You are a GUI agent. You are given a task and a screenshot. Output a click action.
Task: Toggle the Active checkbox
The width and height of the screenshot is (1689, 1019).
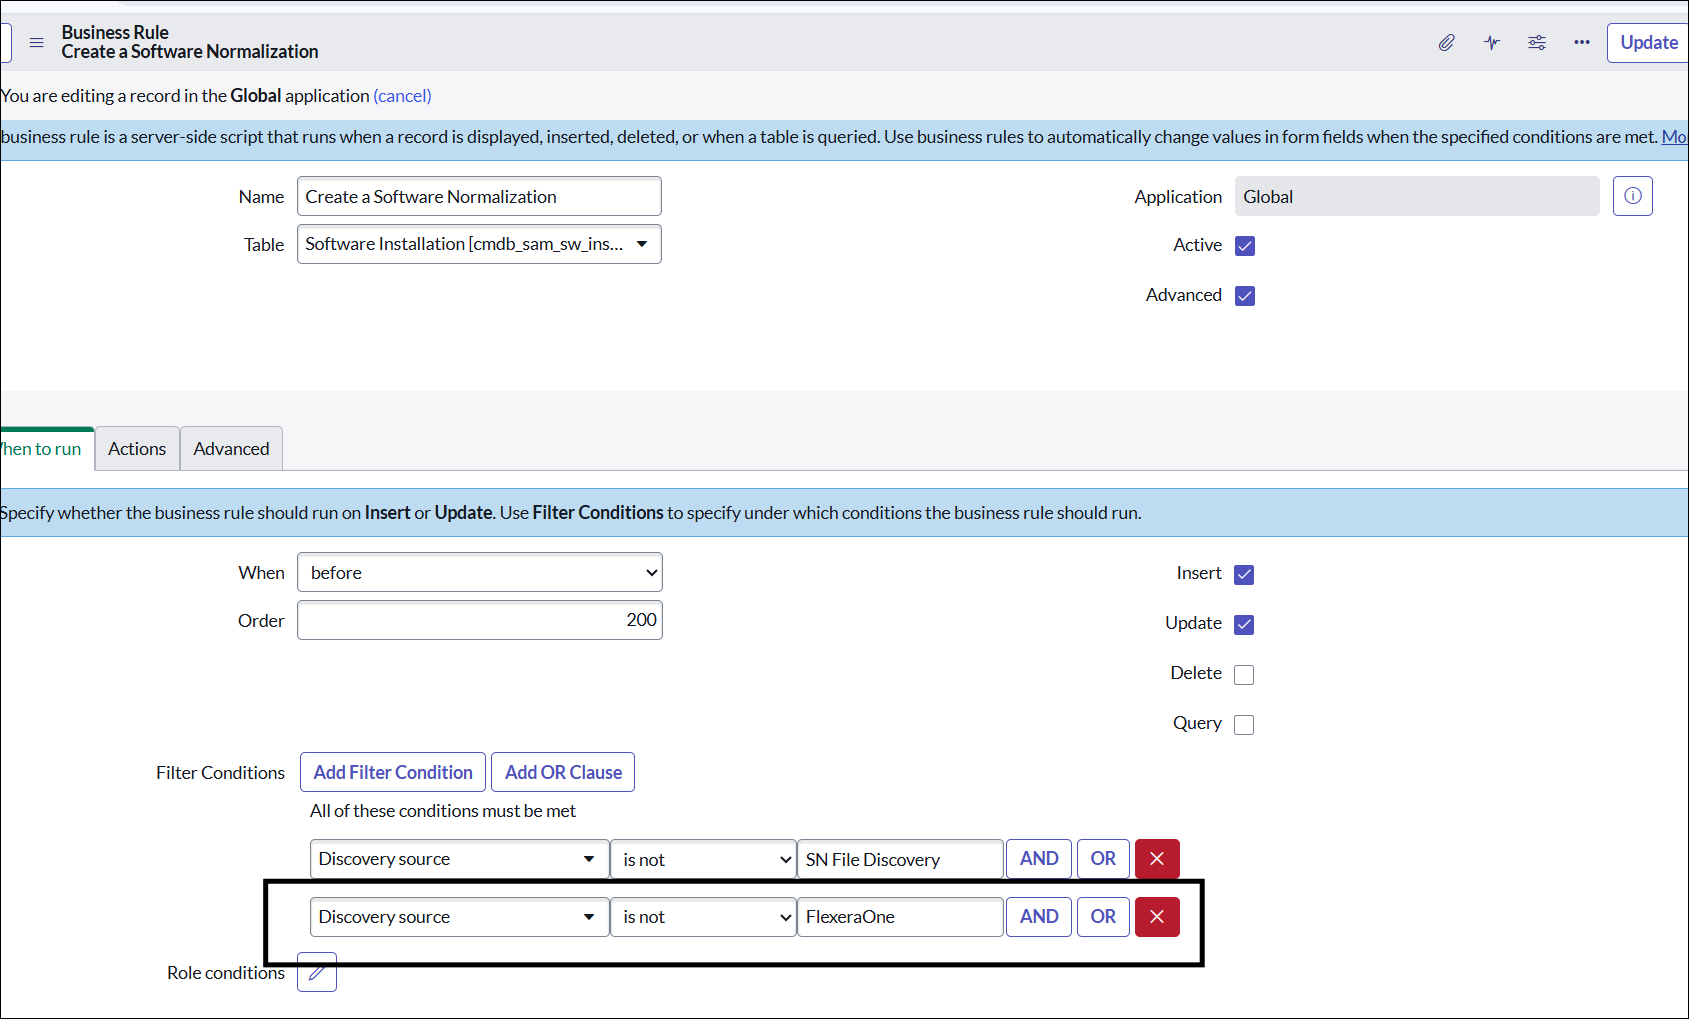pyautogui.click(x=1245, y=246)
